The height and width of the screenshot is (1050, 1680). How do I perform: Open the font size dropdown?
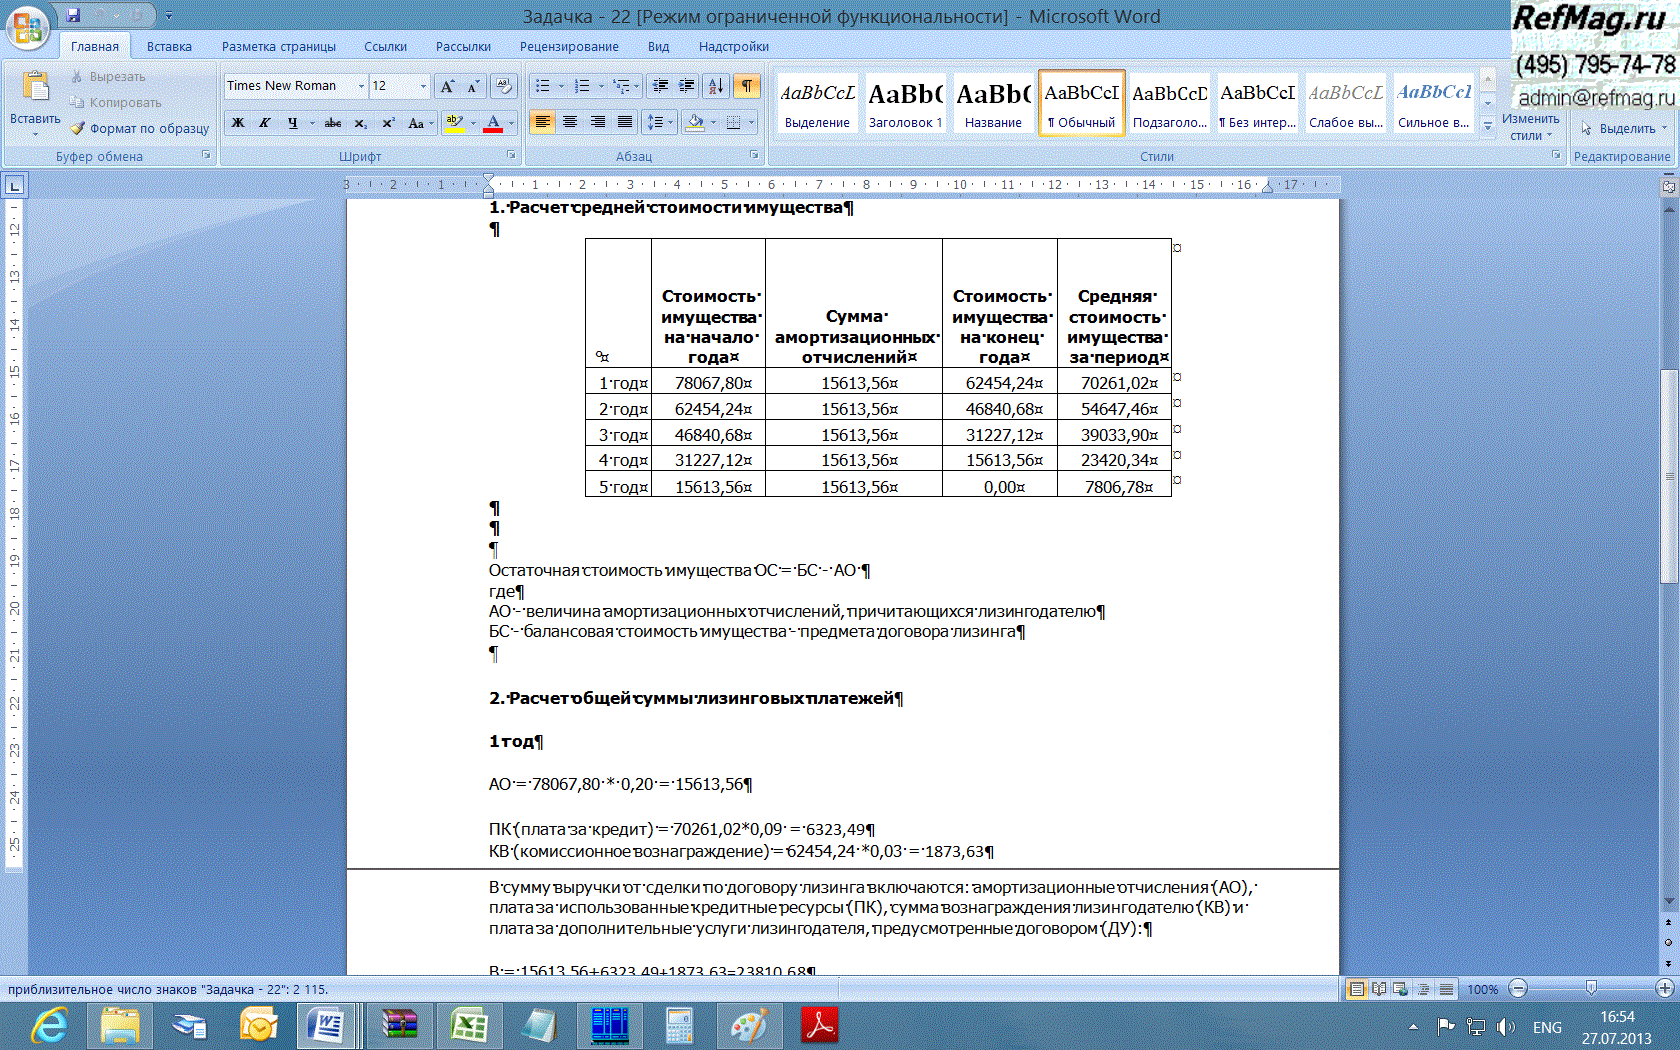pyautogui.click(x=423, y=86)
